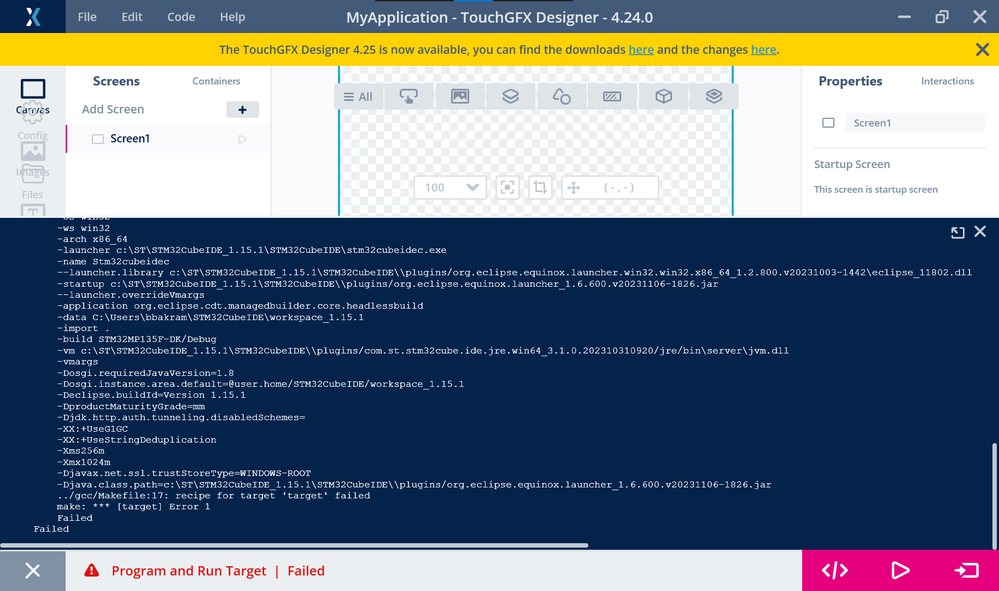Open the Images widget category icon
The height and width of the screenshot is (591, 999).
(x=459, y=97)
